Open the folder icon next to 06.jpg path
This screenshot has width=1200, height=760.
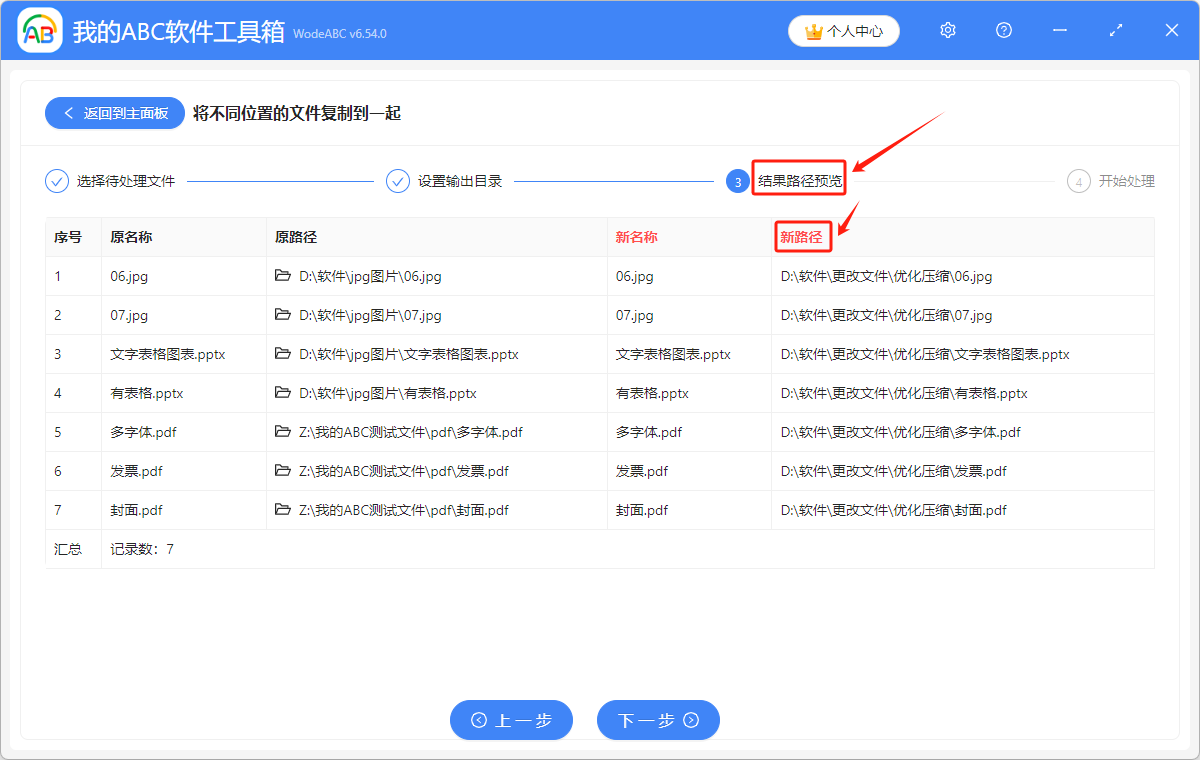tap(283, 276)
